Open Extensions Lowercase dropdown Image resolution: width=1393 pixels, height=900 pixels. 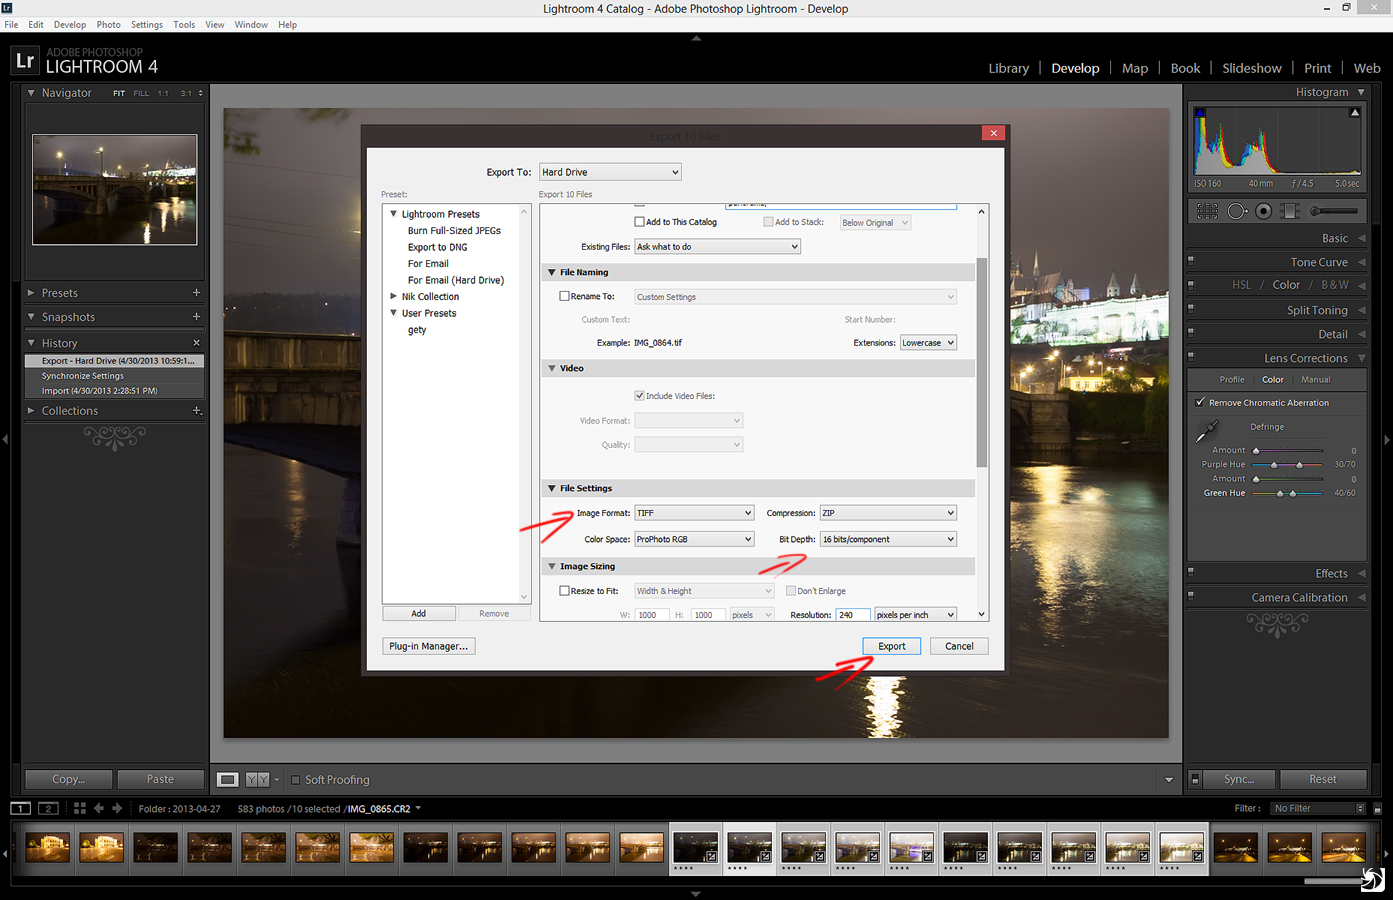(928, 343)
